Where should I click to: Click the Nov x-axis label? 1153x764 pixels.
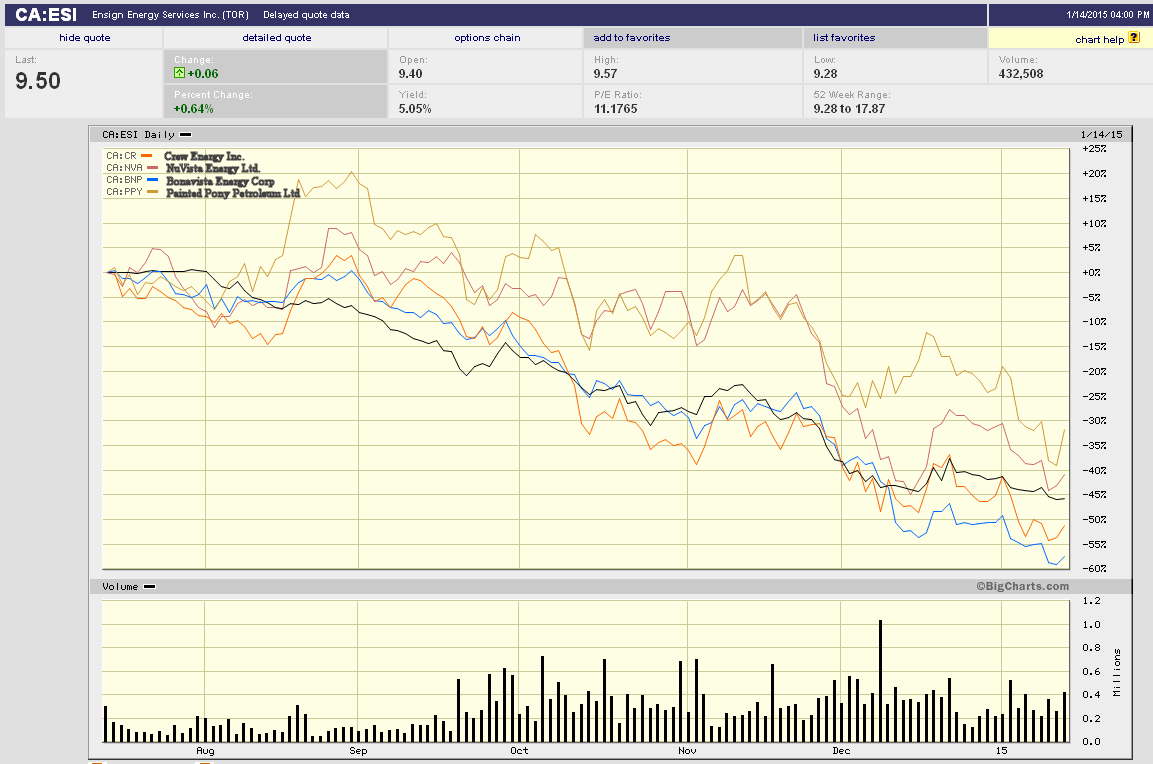pyautogui.click(x=687, y=751)
